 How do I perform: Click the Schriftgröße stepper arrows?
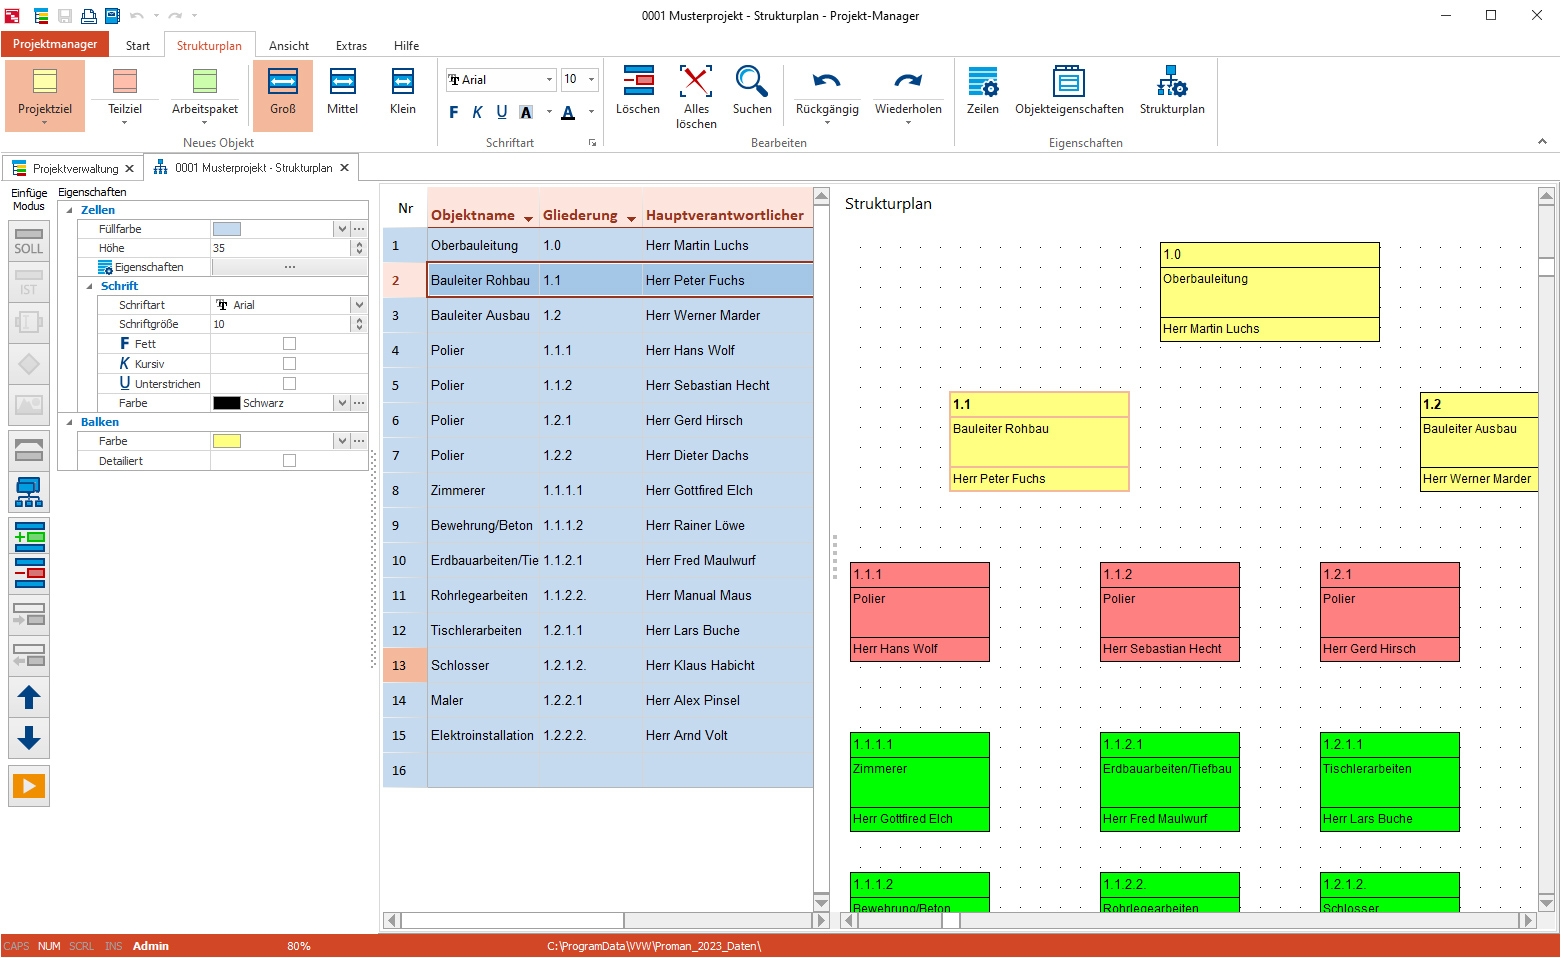pyautogui.click(x=360, y=324)
